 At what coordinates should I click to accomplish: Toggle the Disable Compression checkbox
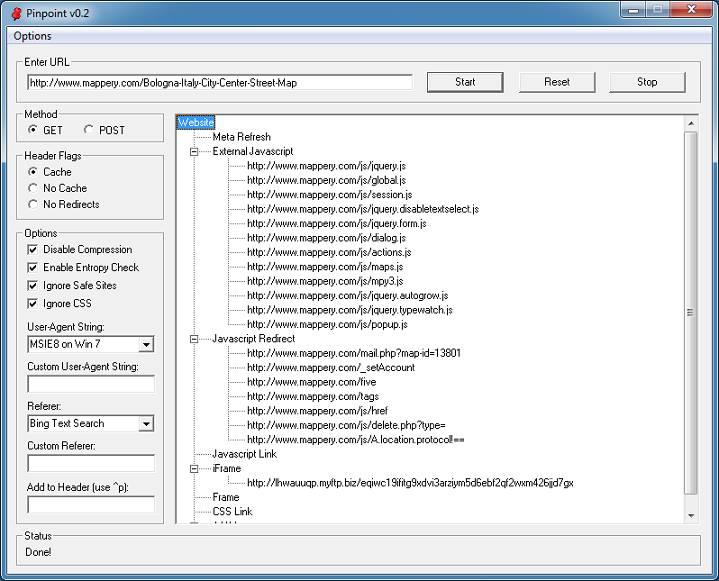click(x=33, y=250)
